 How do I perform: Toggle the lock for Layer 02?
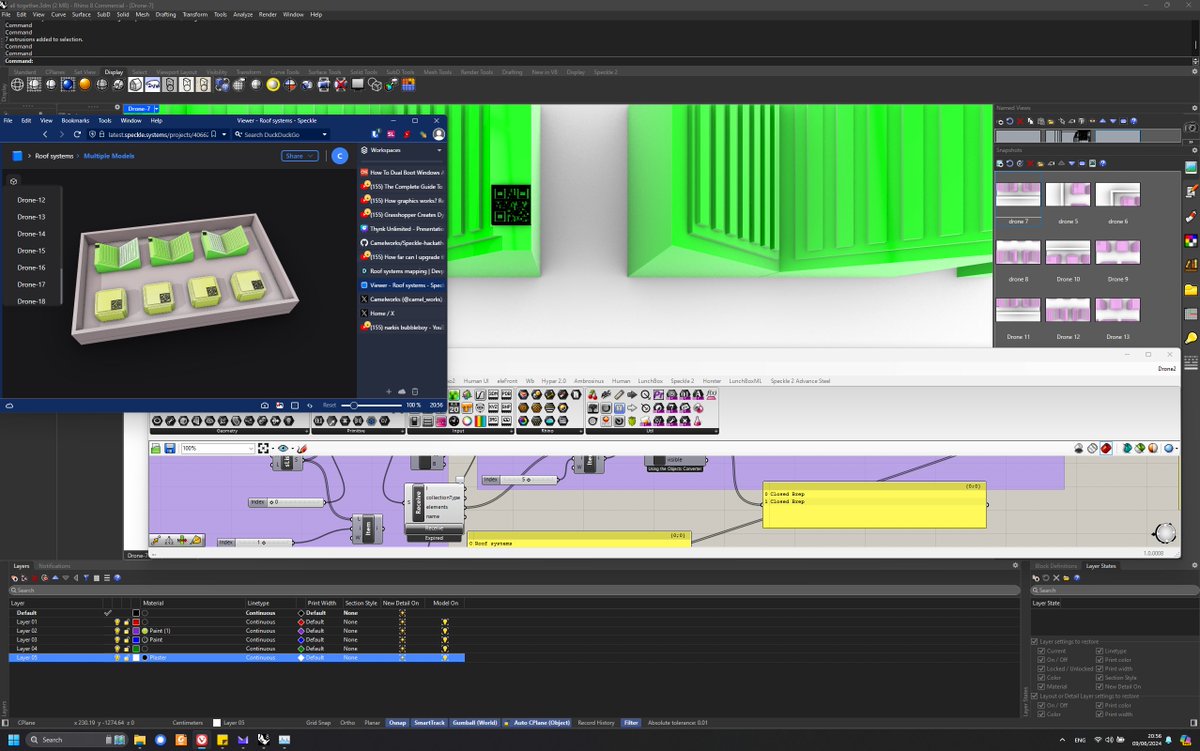coord(126,631)
